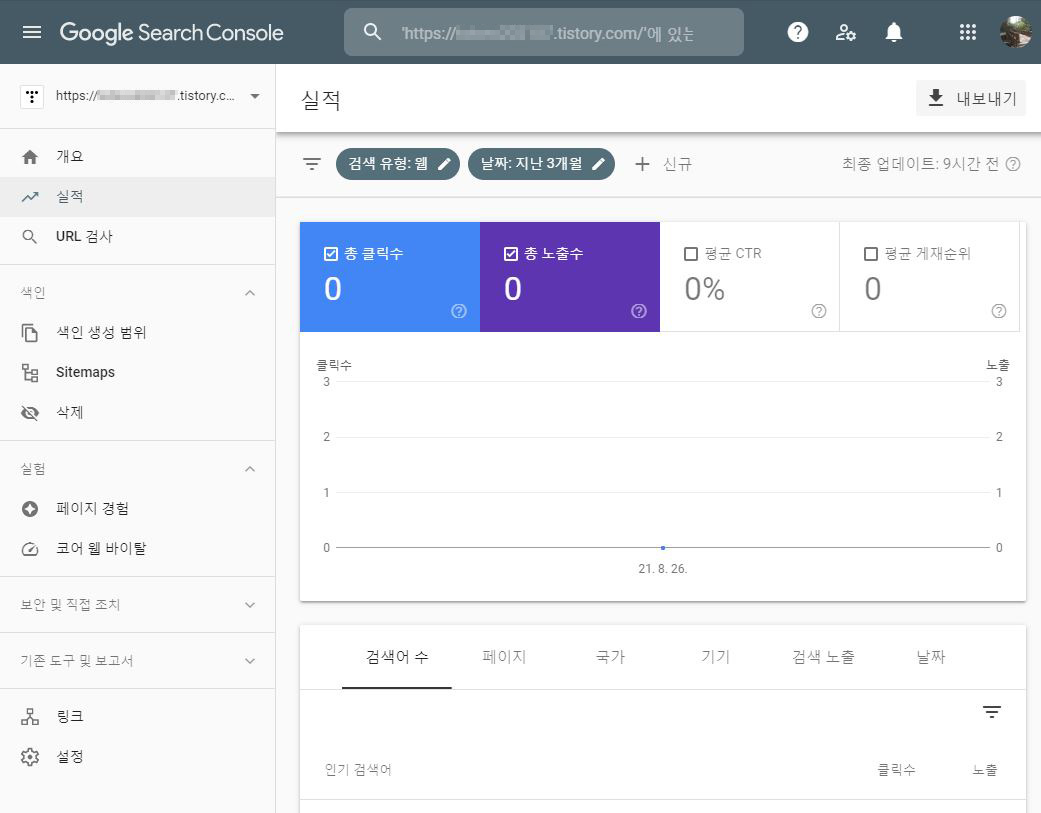Switch to the 기기 tab

716,657
